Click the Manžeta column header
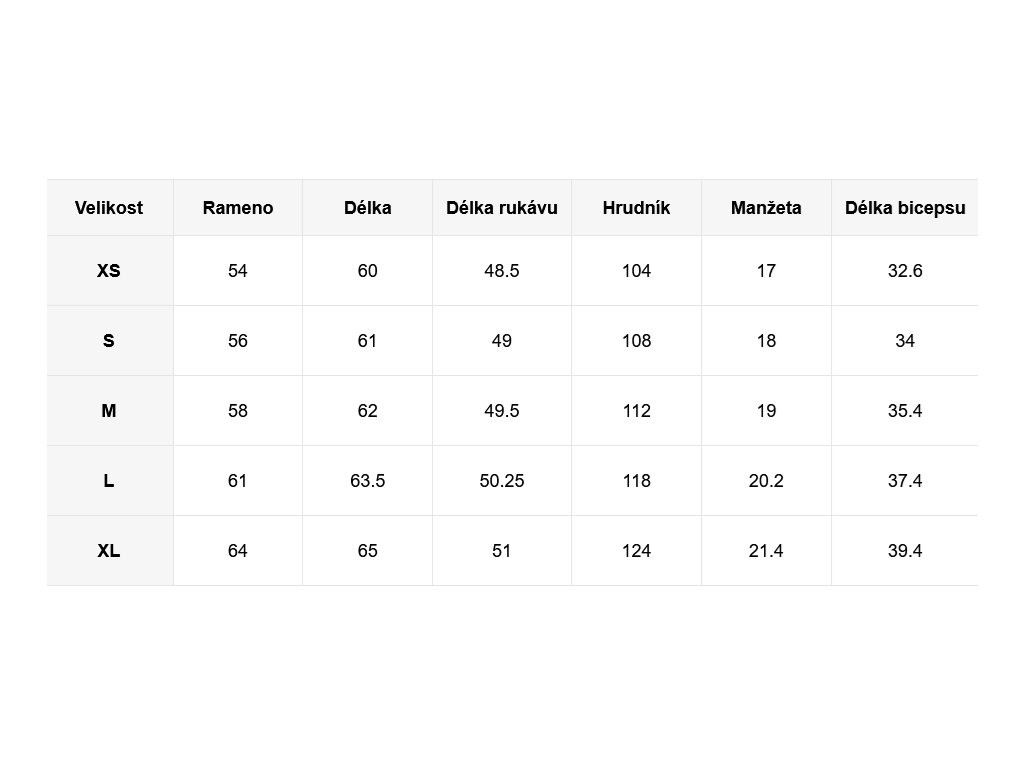1024x768 pixels. click(766, 208)
